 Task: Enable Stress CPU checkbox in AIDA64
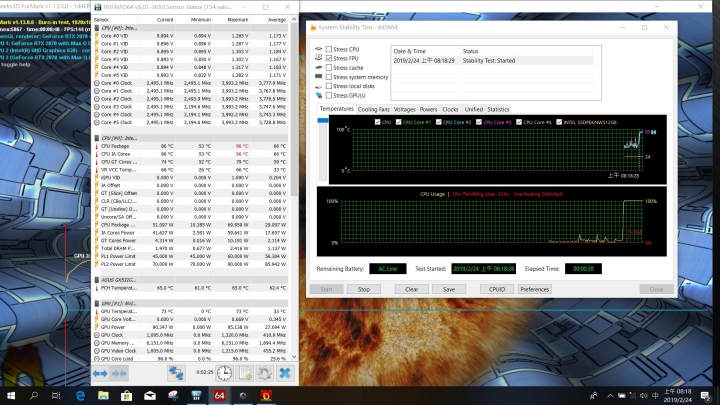point(329,49)
